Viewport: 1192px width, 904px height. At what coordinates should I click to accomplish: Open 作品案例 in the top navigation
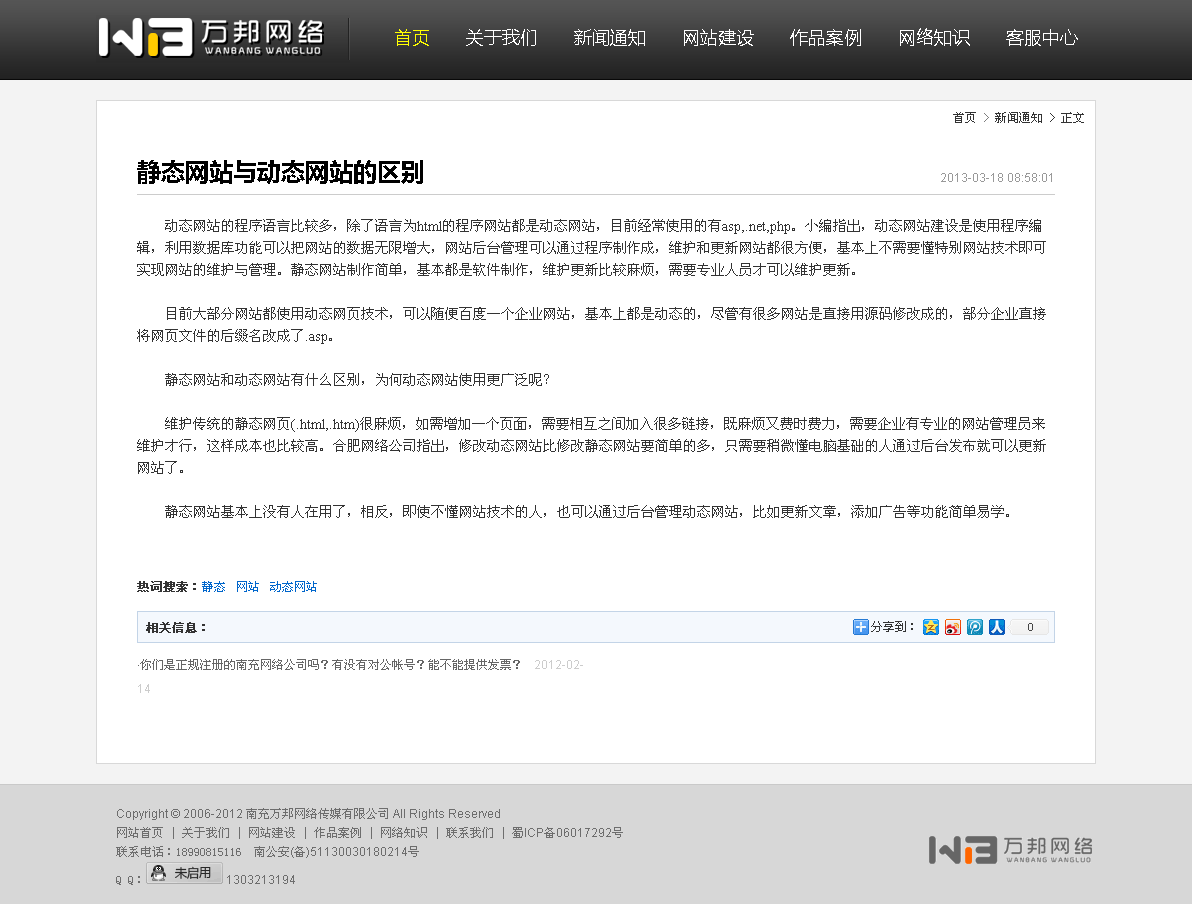(825, 38)
